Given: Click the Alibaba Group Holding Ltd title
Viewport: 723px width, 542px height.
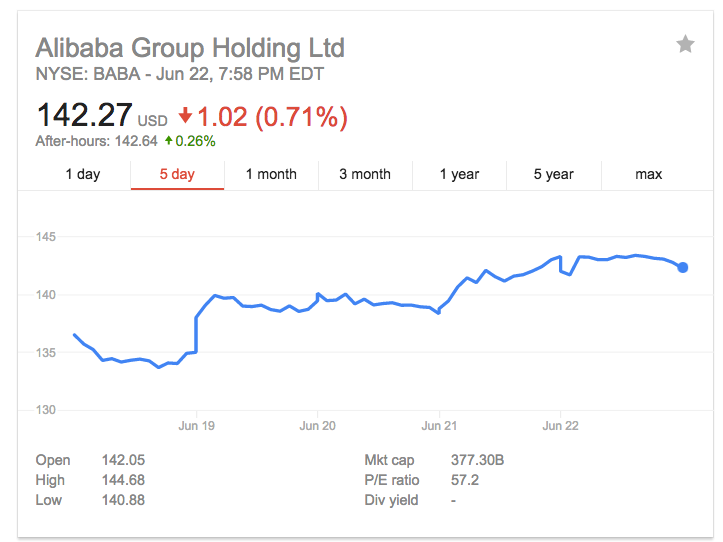Looking at the screenshot, I should (x=190, y=47).
